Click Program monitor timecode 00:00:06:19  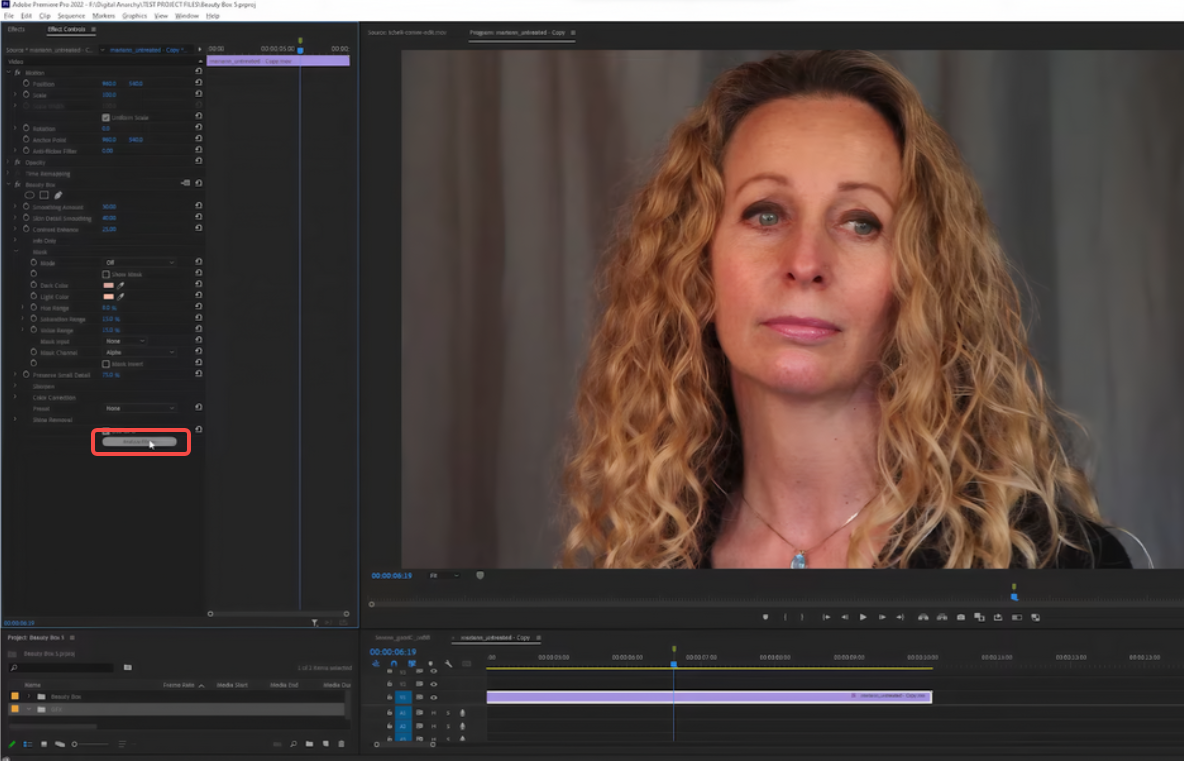392,575
